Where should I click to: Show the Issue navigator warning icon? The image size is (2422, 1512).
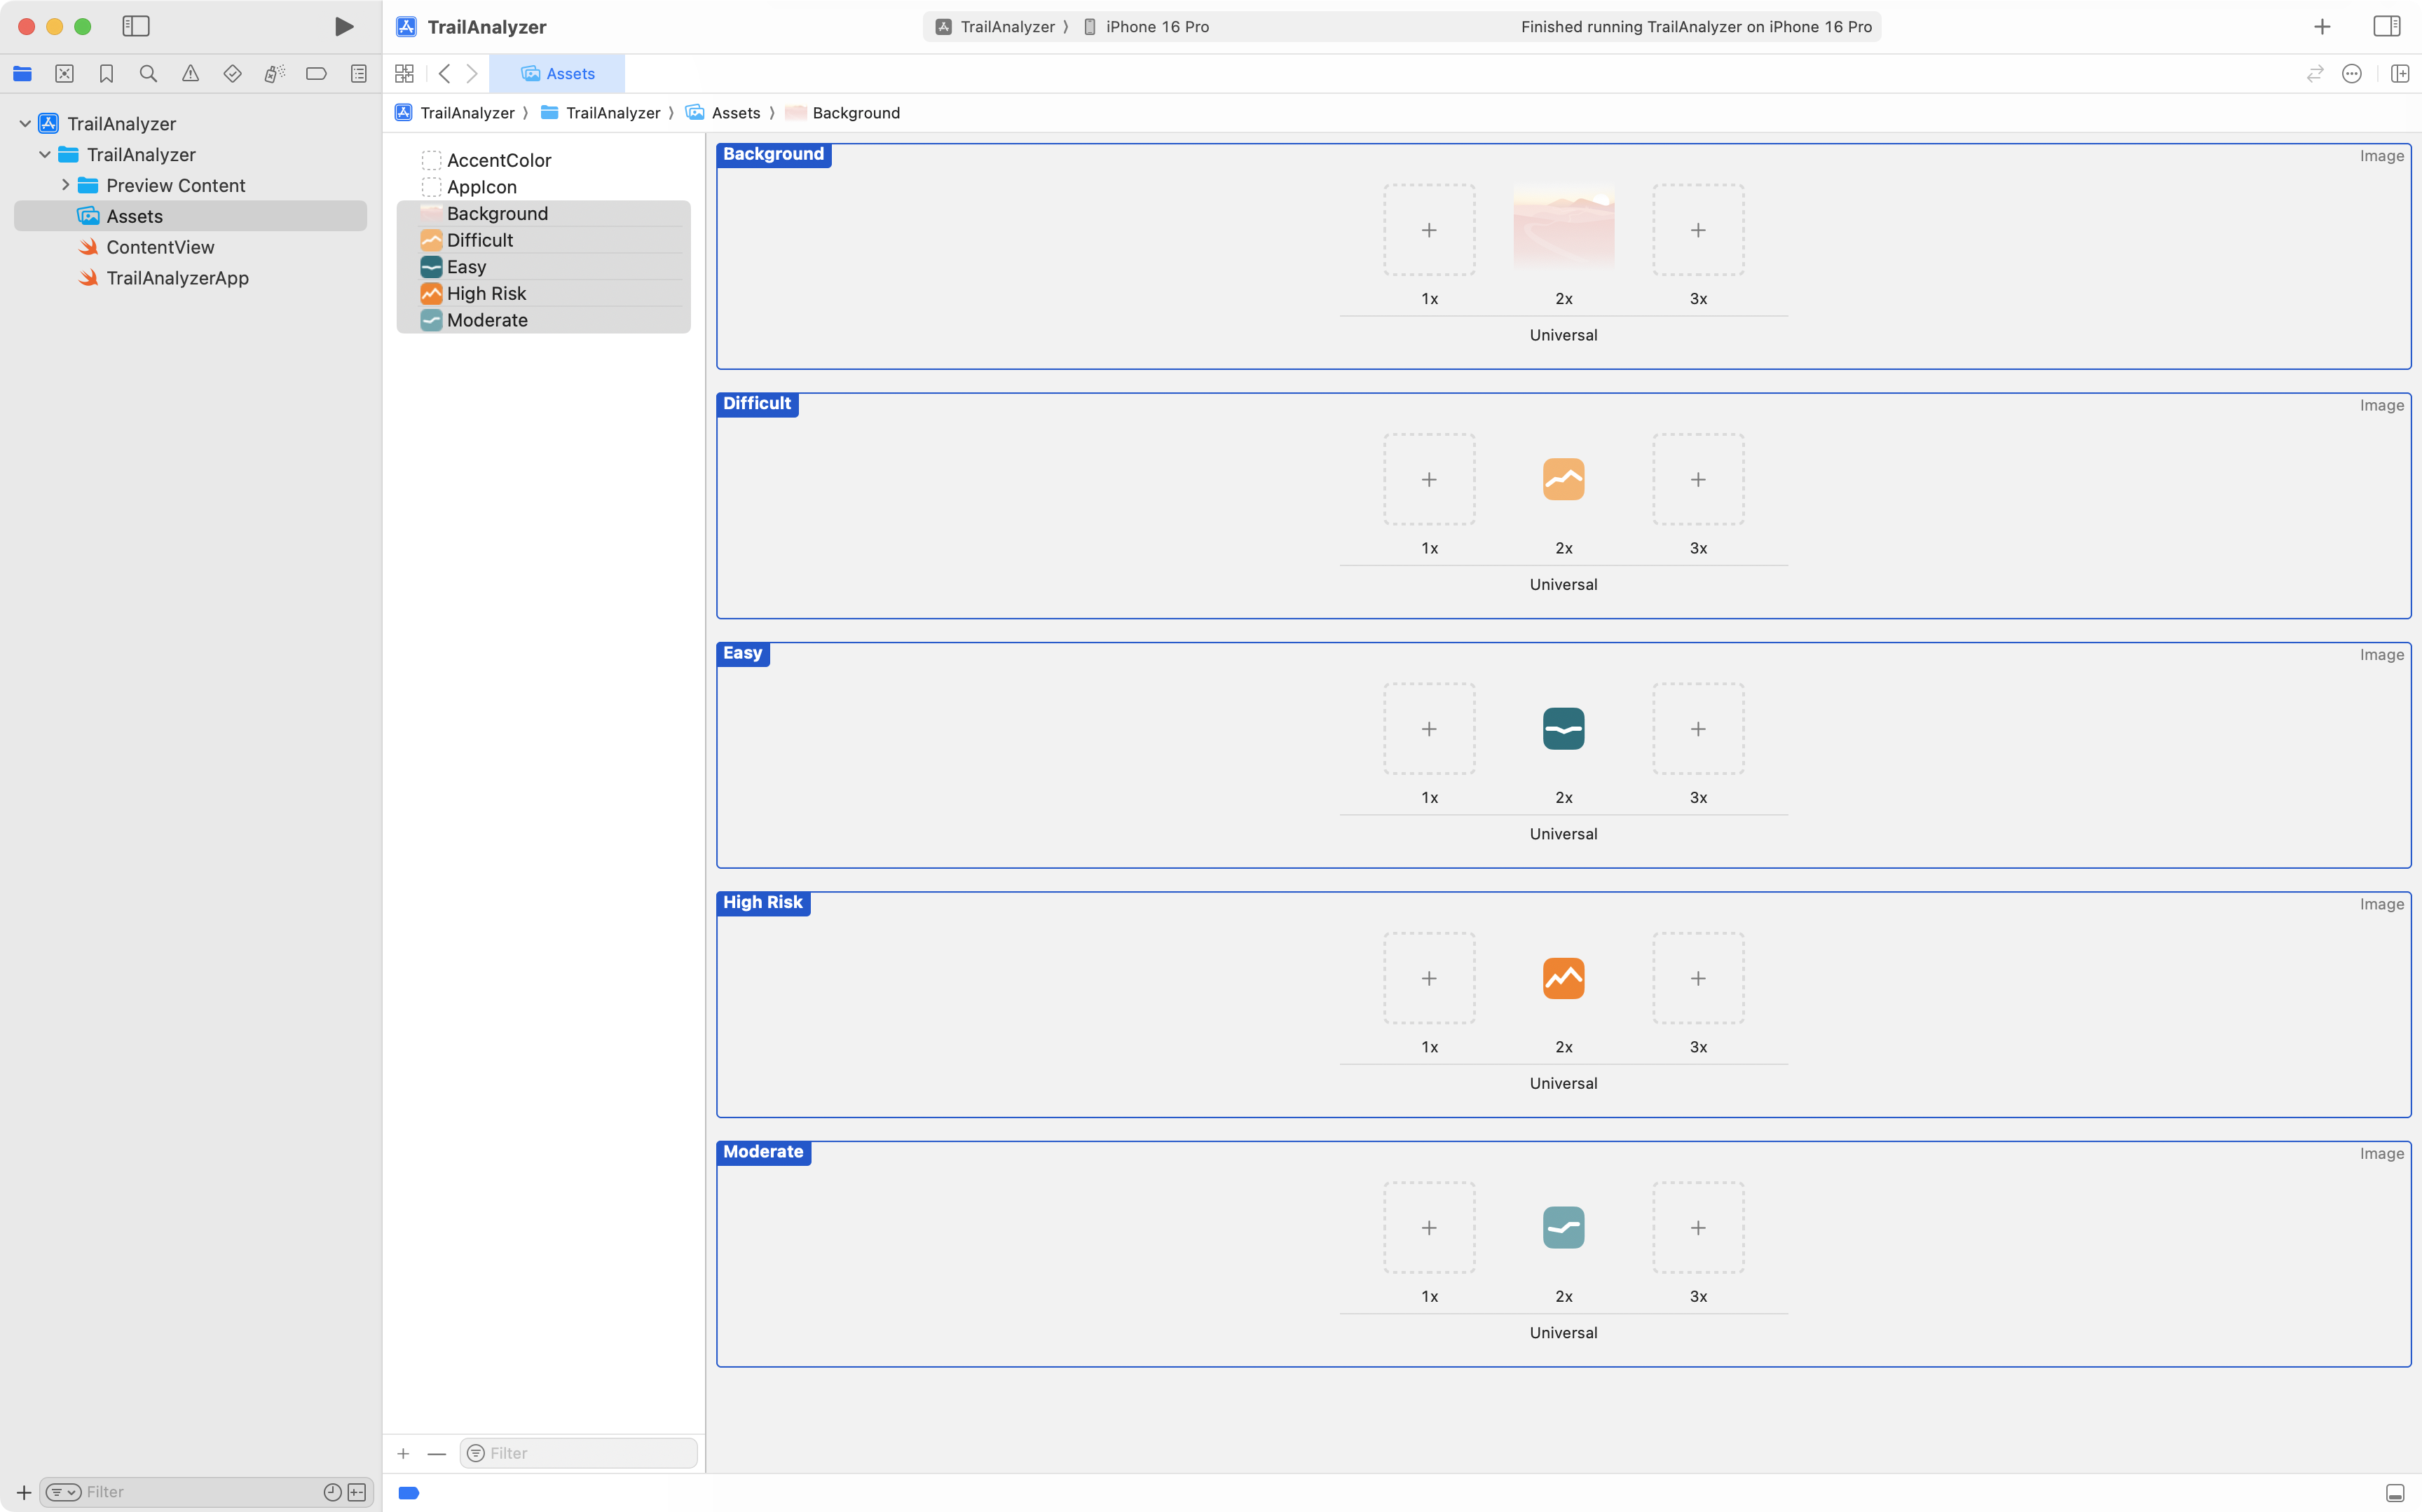[190, 73]
